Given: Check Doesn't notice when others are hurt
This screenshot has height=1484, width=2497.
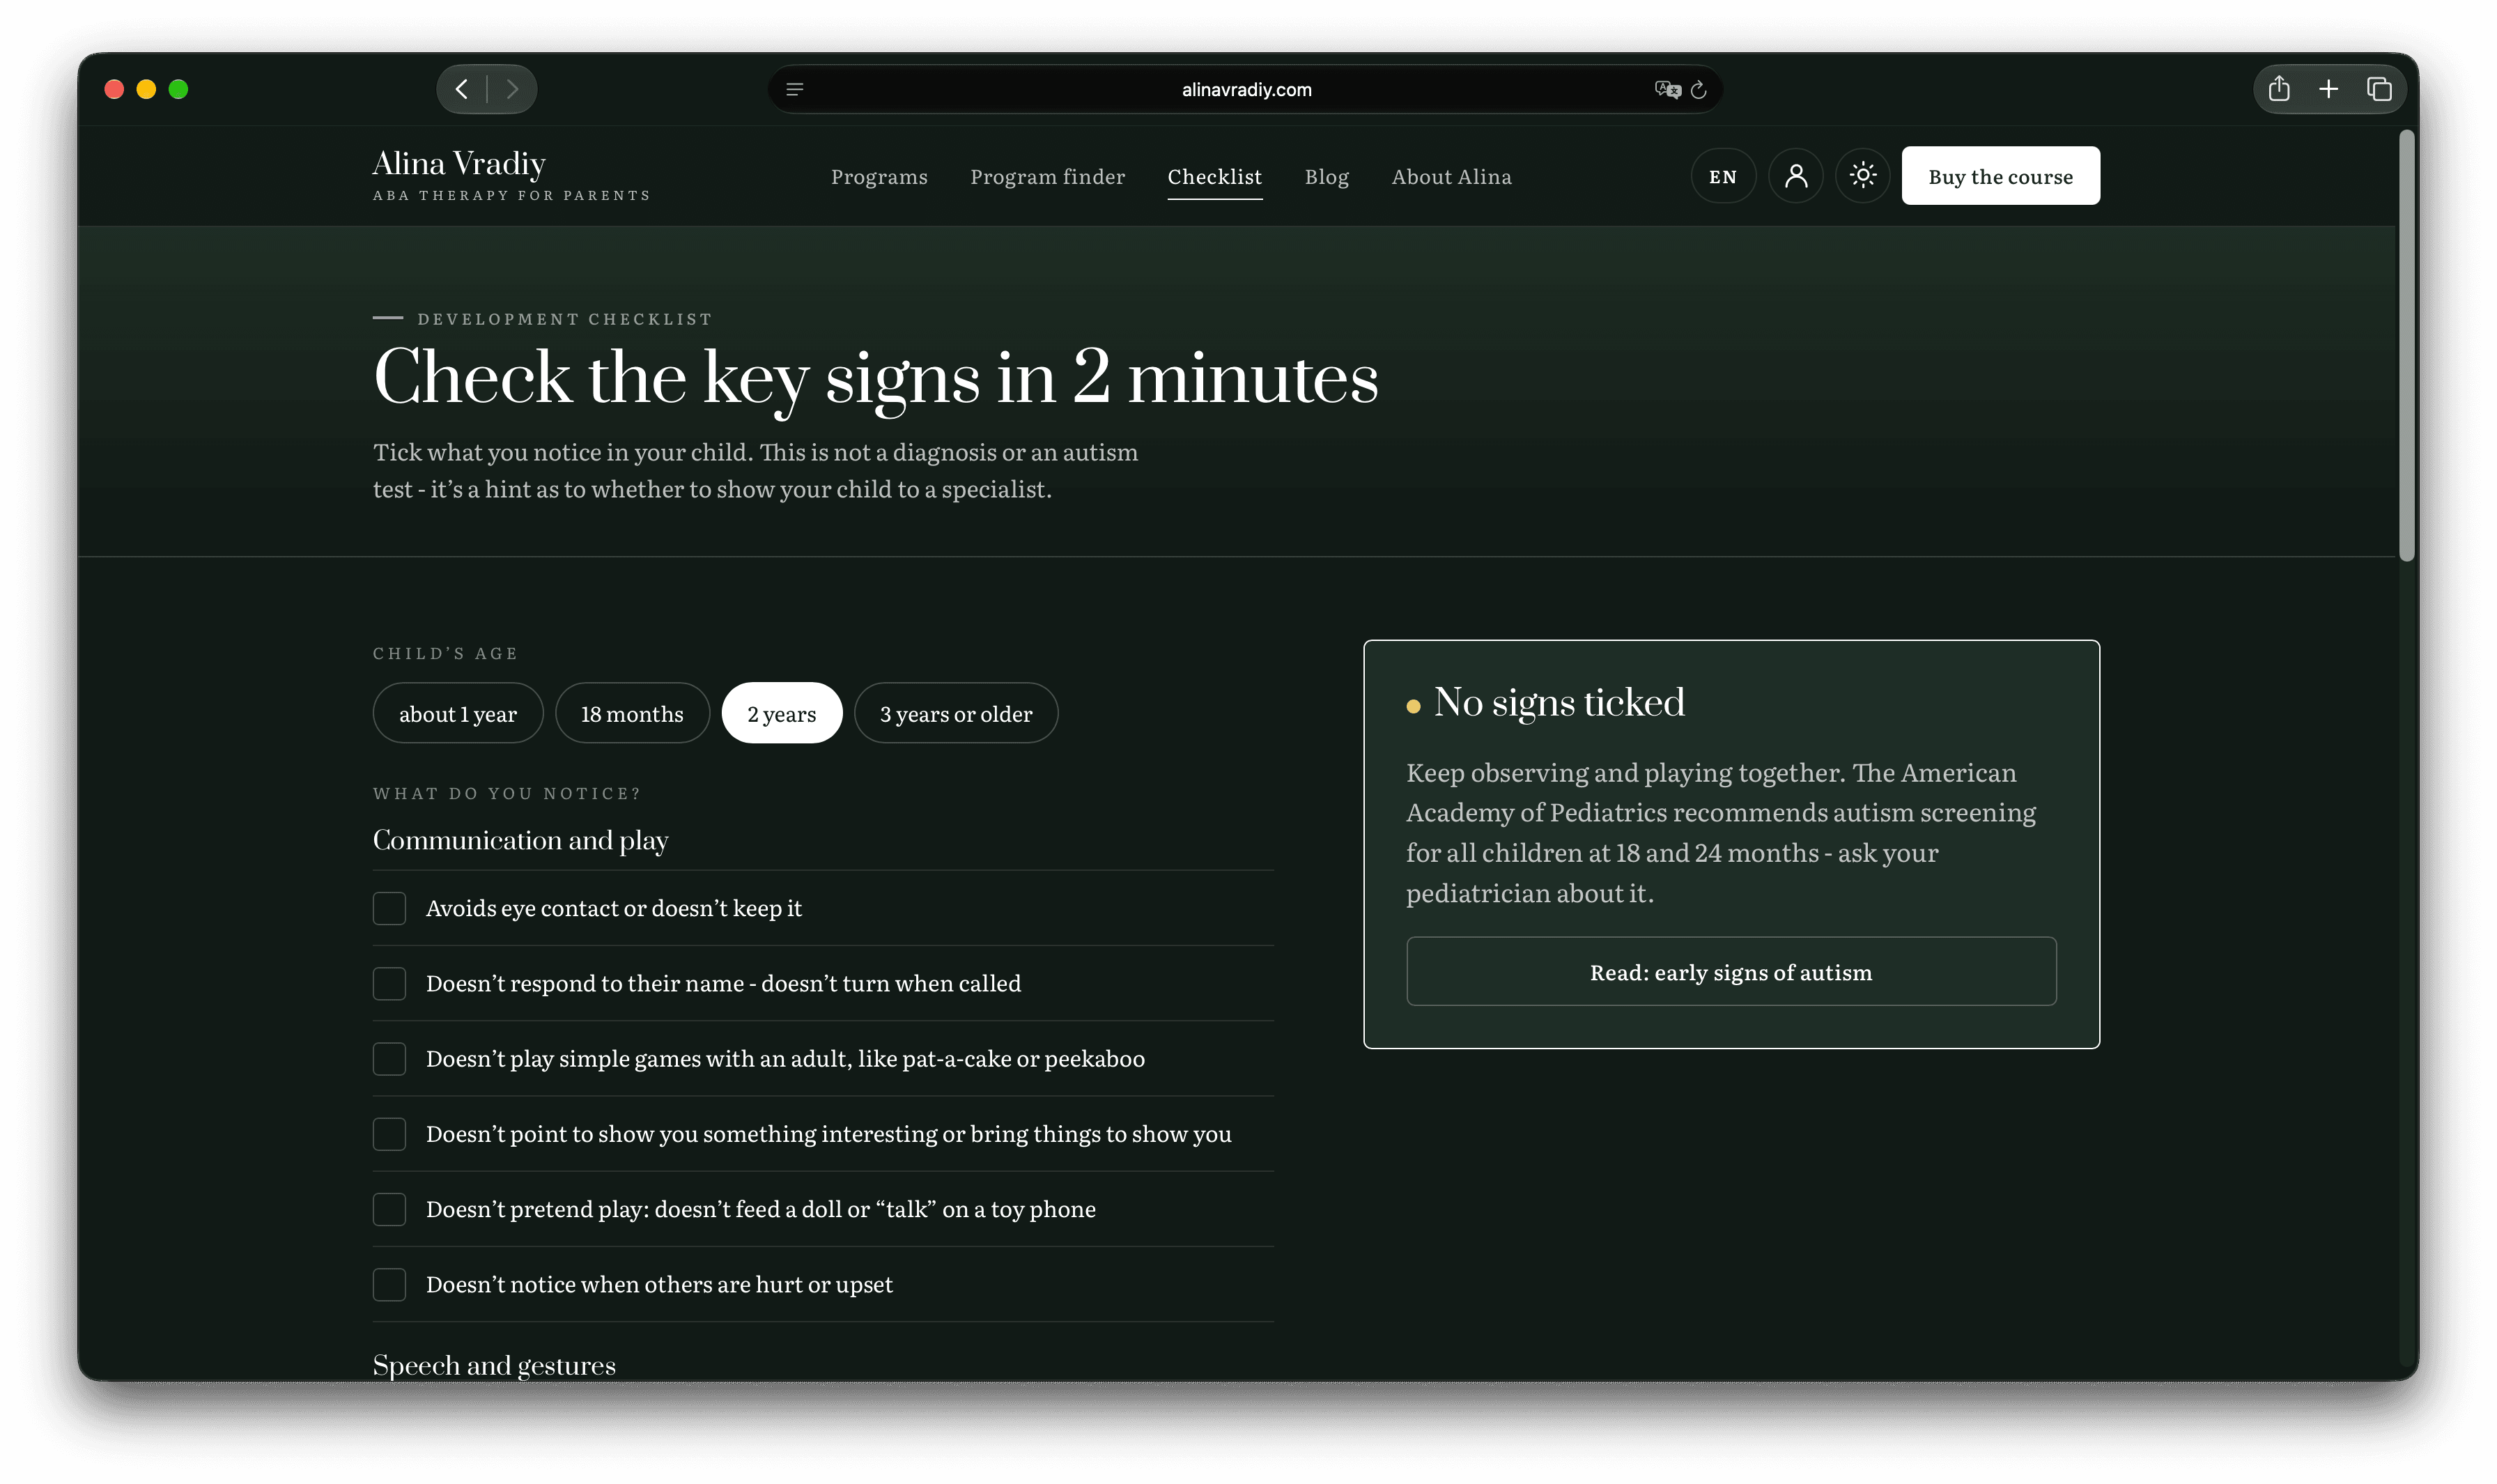Looking at the screenshot, I should pos(389,1284).
